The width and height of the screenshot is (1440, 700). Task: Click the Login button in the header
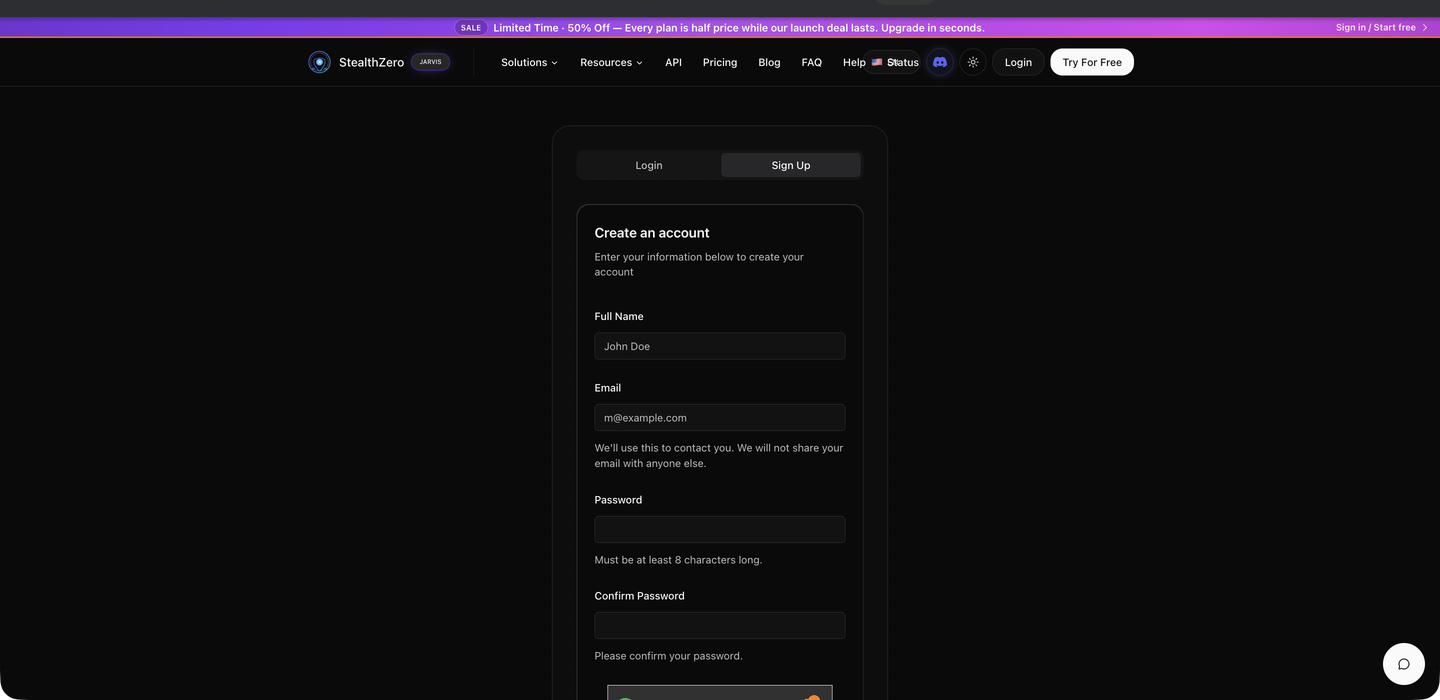tap(1018, 62)
